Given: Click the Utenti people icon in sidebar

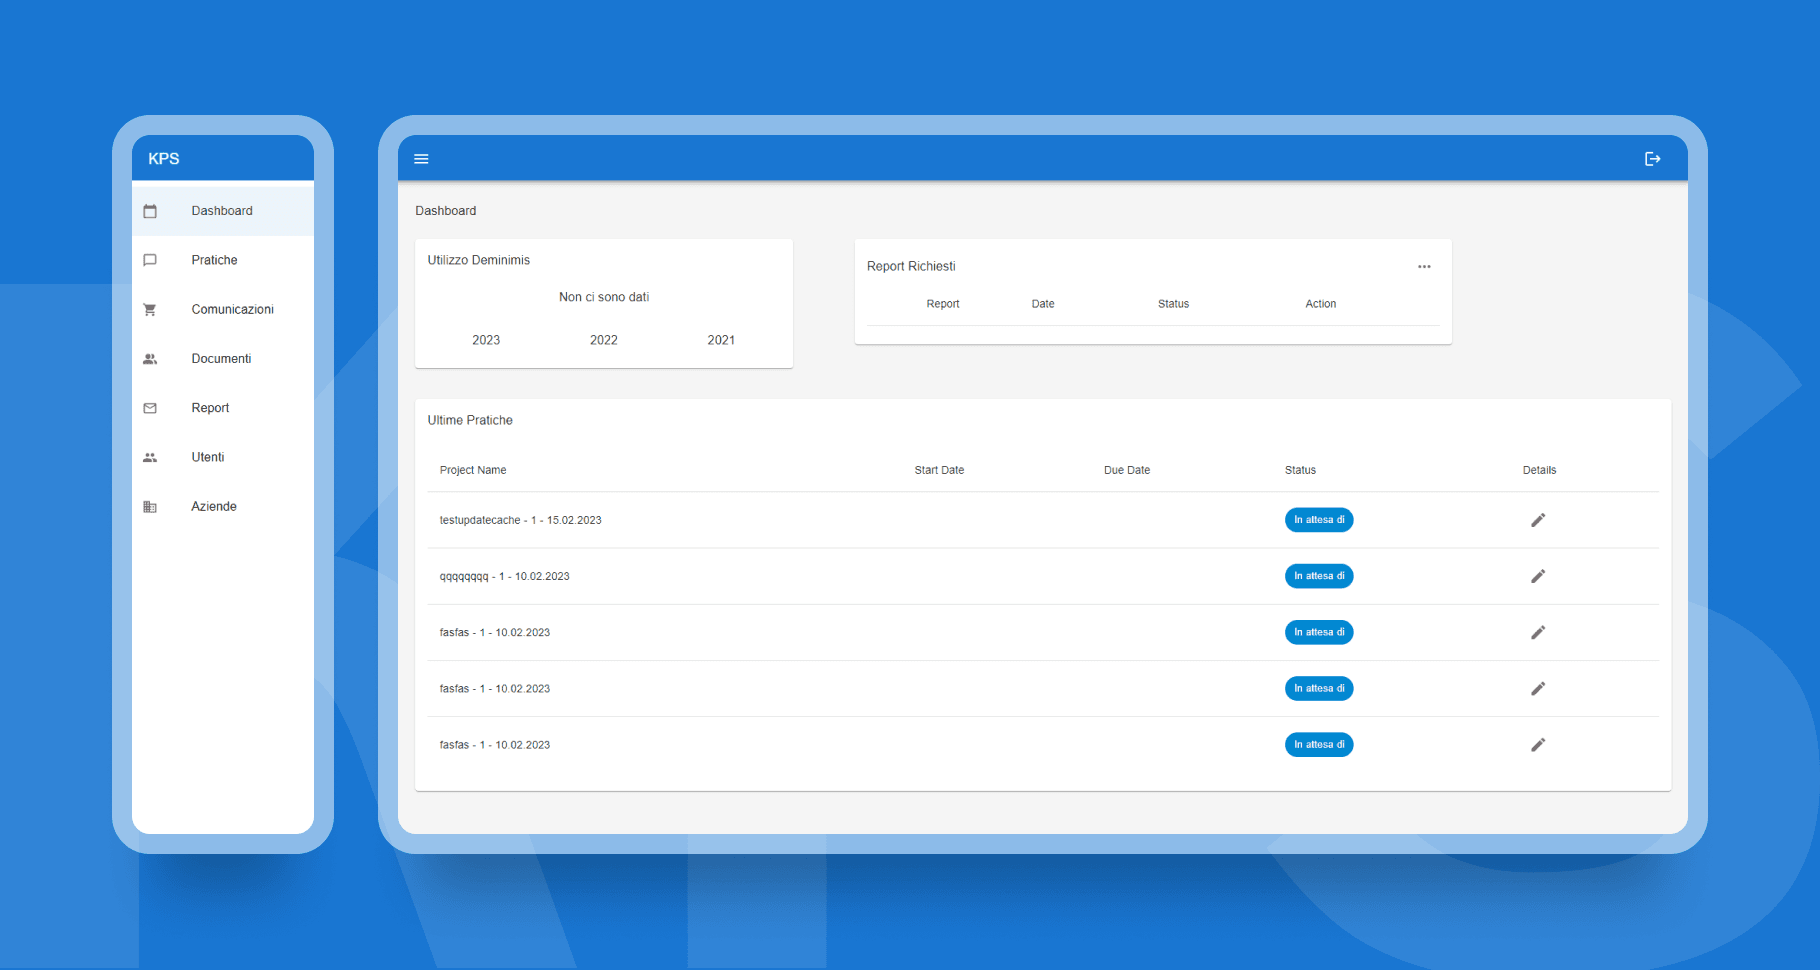Looking at the screenshot, I should (x=150, y=457).
